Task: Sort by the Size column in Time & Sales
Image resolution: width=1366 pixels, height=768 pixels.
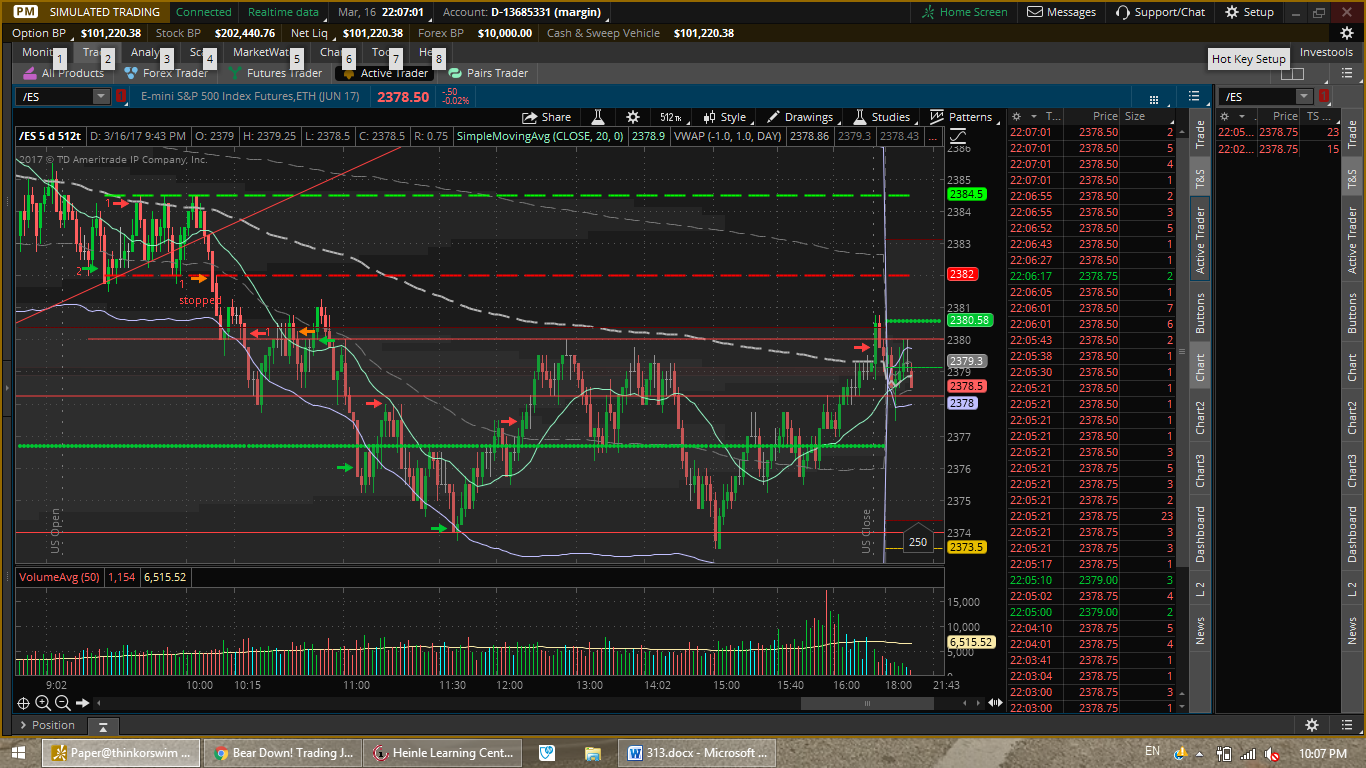Action: [1135, 117]
